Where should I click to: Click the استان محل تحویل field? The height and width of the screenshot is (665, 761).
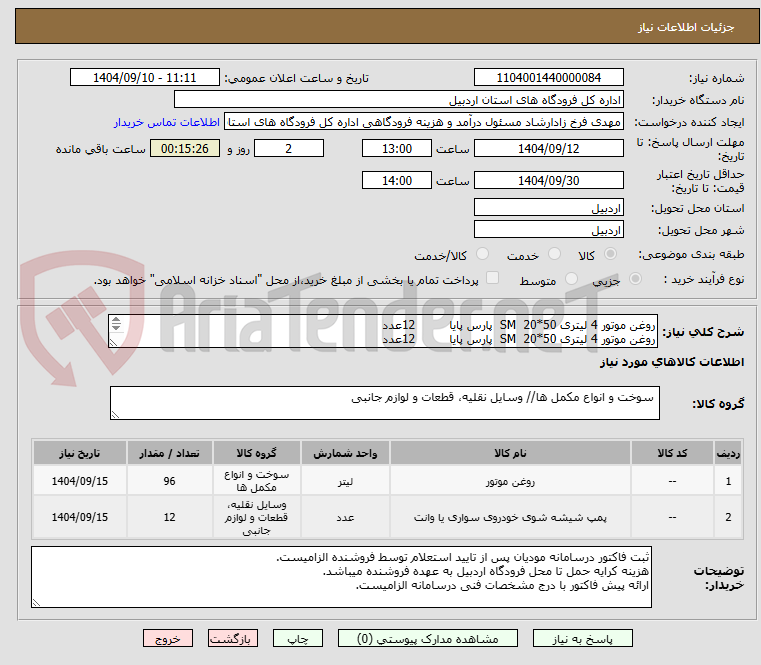coord(548,207)
